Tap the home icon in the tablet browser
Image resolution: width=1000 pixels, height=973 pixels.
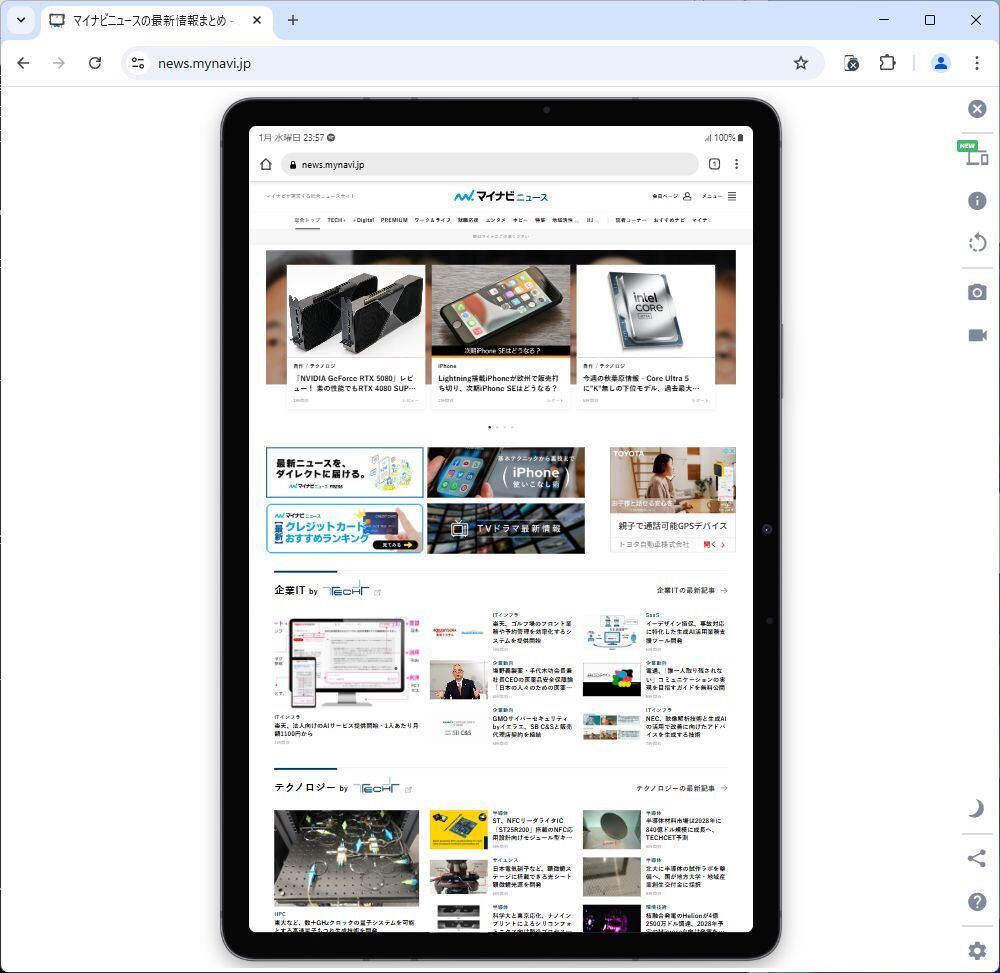[x=266, y=165]
